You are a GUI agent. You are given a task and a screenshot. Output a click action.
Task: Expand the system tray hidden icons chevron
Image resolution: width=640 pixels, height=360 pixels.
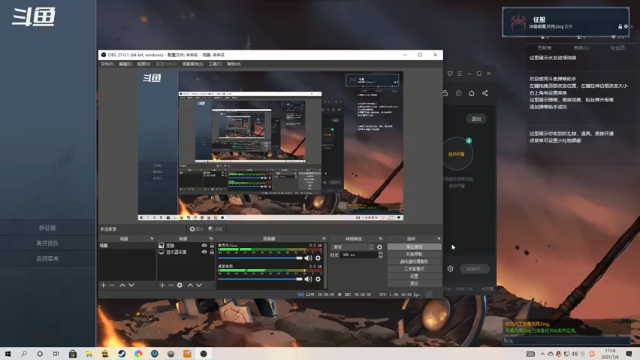[542, 354]
